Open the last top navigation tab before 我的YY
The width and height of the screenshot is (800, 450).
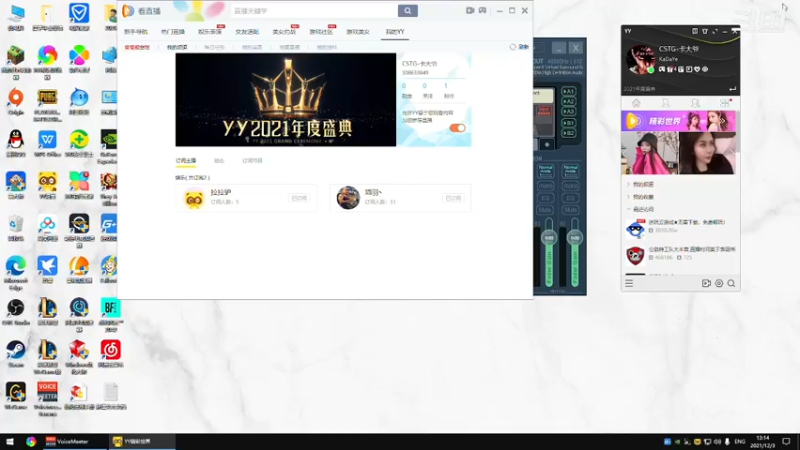358,32
